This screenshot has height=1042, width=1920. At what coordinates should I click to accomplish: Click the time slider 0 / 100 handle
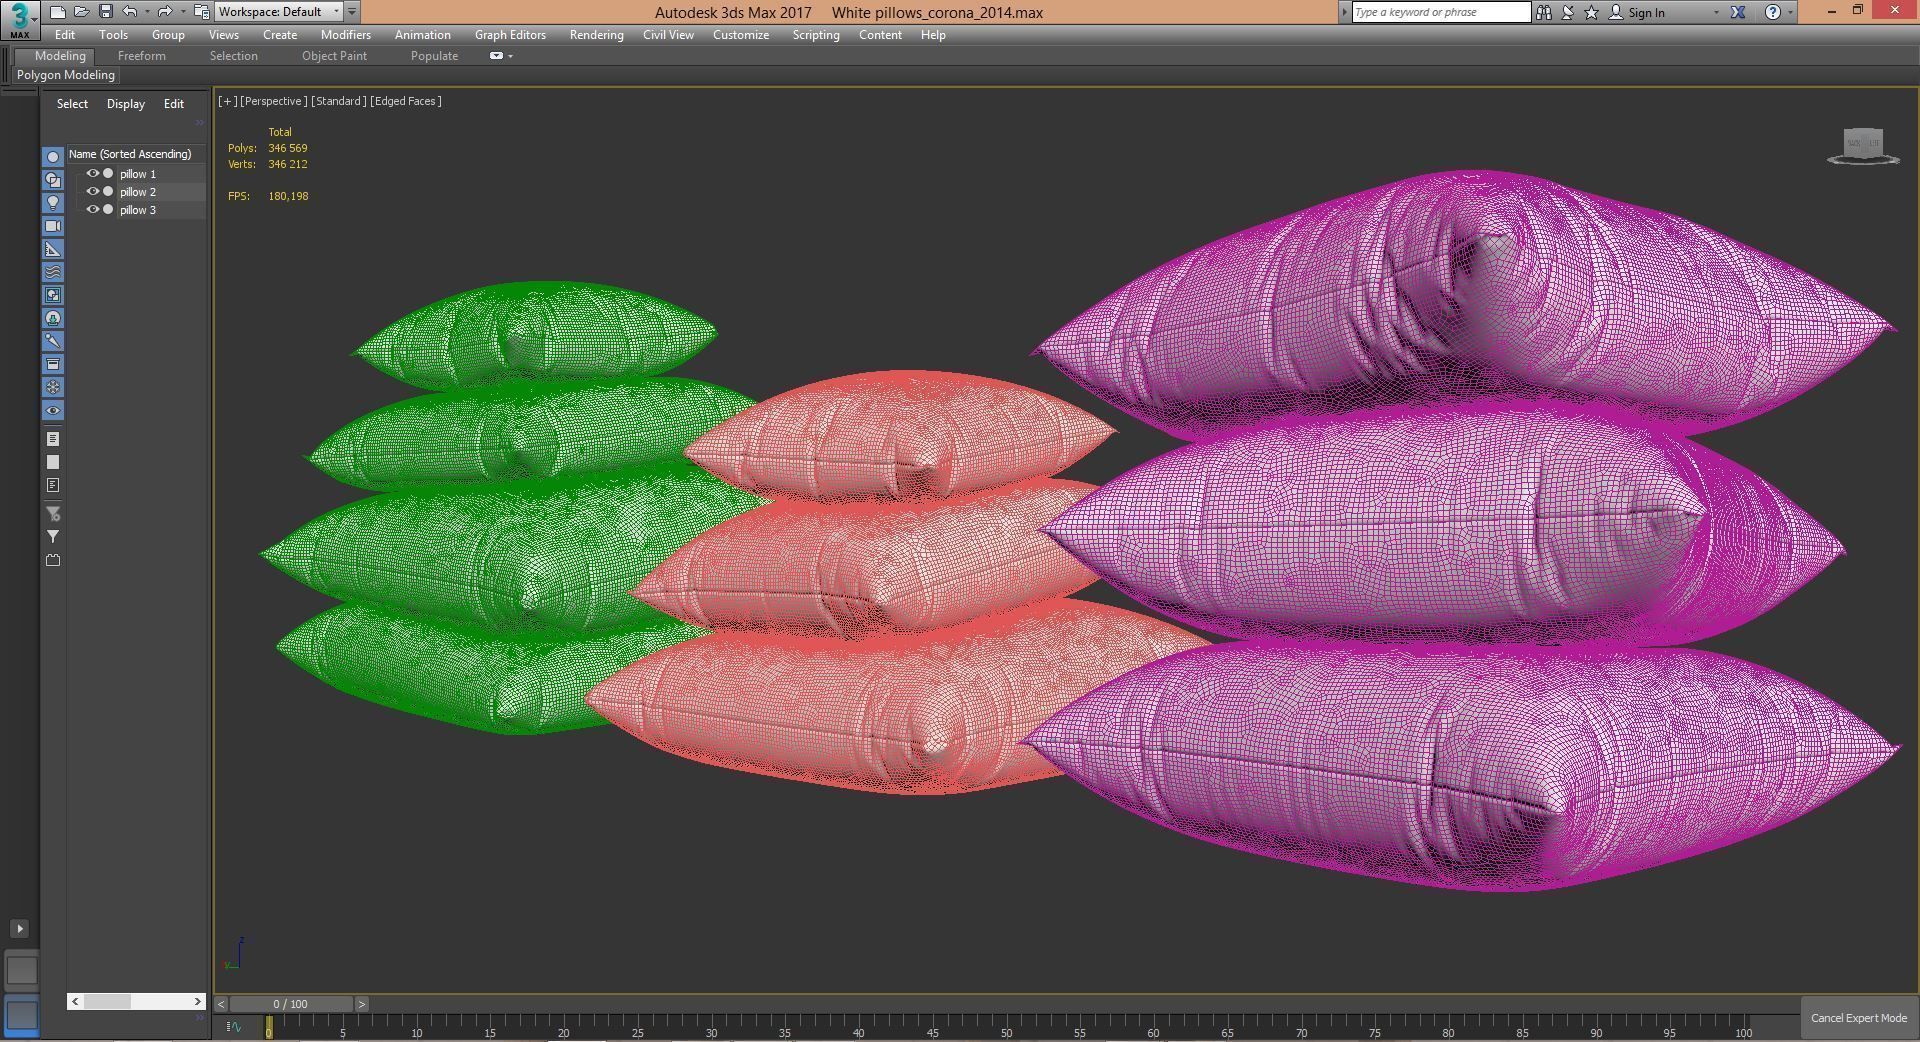291,1004
